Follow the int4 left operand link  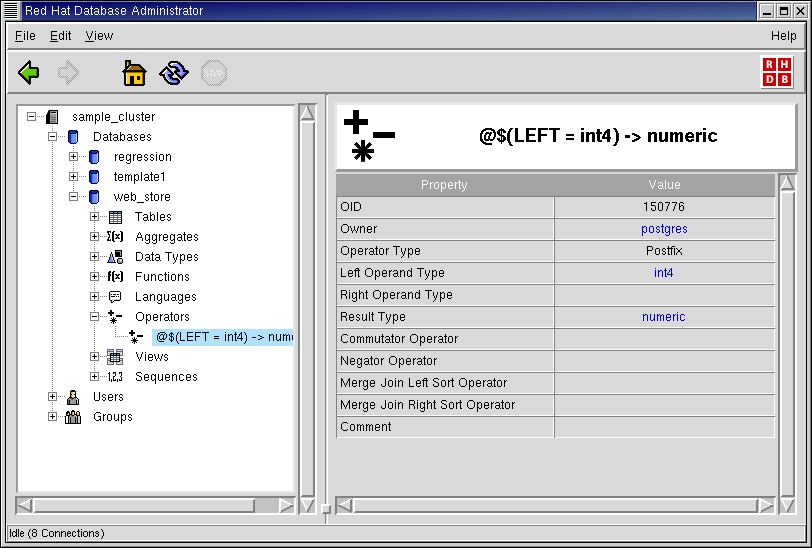coord(663,273)
